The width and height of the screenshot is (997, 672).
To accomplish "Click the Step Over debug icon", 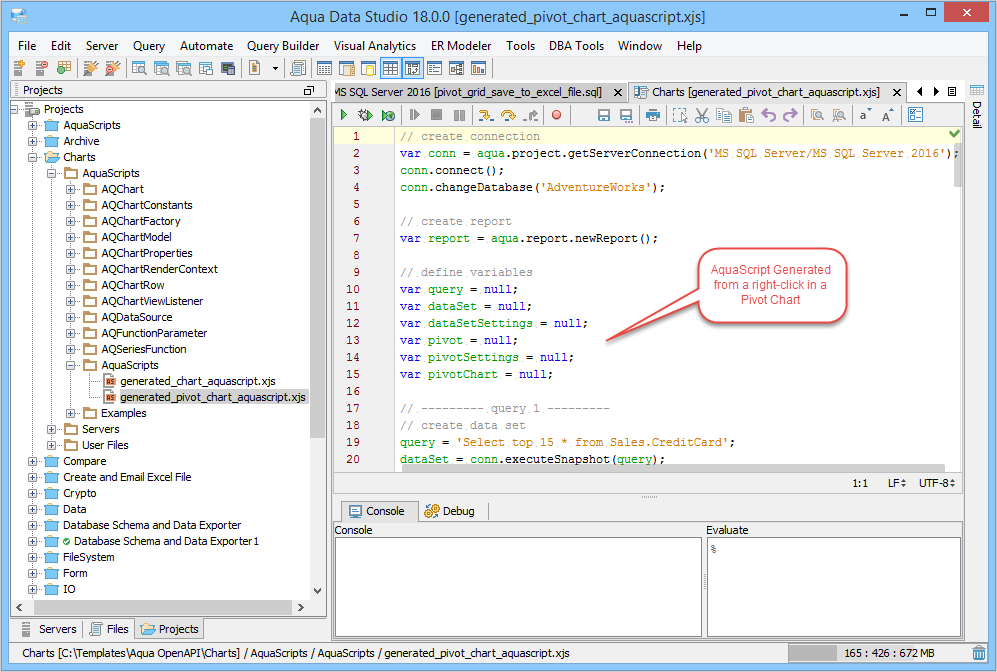I will pos(508,116).
